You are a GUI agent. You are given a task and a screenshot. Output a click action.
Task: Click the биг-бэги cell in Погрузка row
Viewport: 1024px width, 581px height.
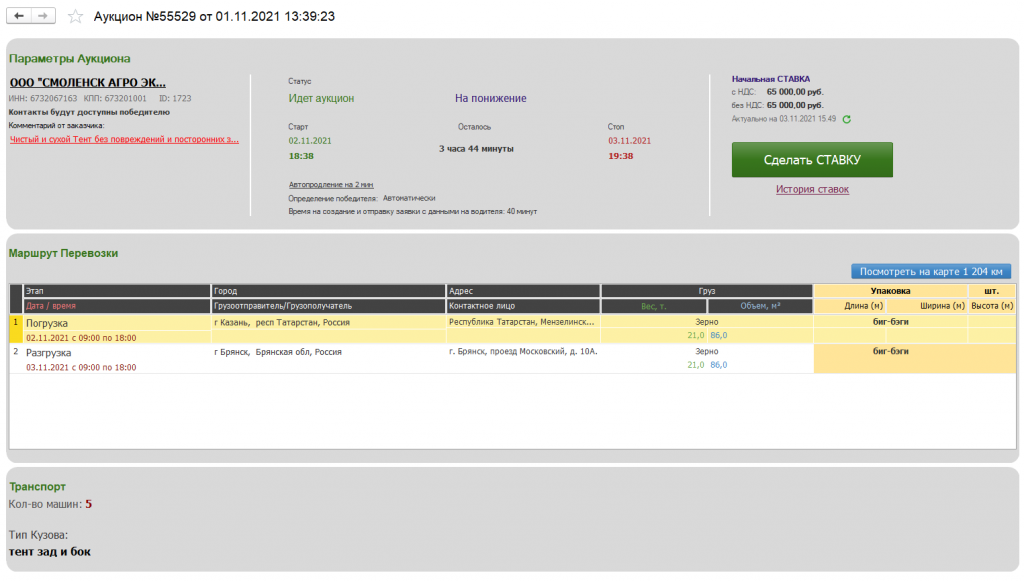pyautogui.click(x=891, y=322)
